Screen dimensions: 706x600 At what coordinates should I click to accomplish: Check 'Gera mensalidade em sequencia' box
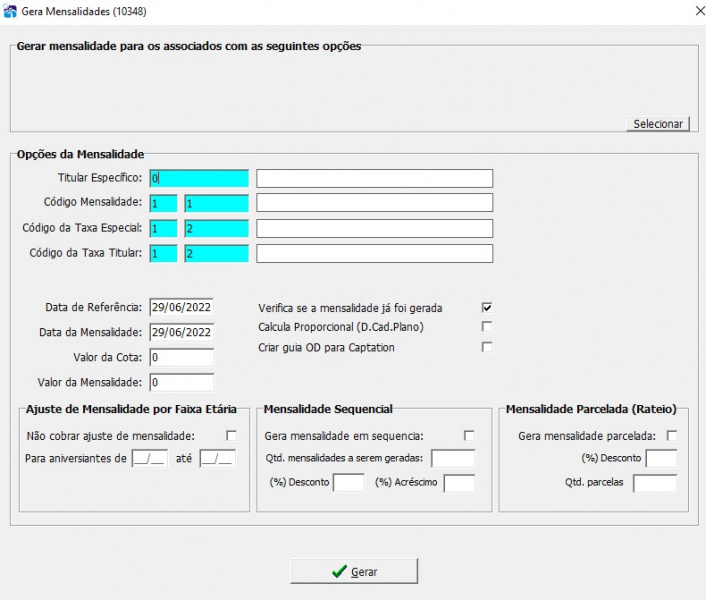469,435
